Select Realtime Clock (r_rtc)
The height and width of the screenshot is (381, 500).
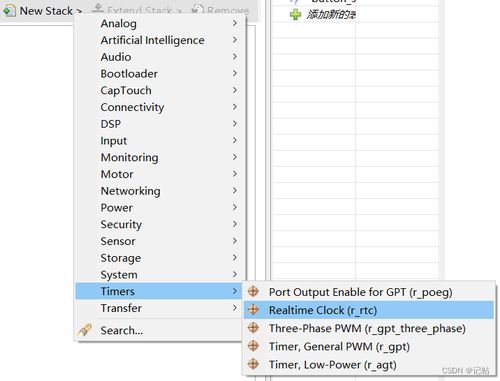click(369, 310)
